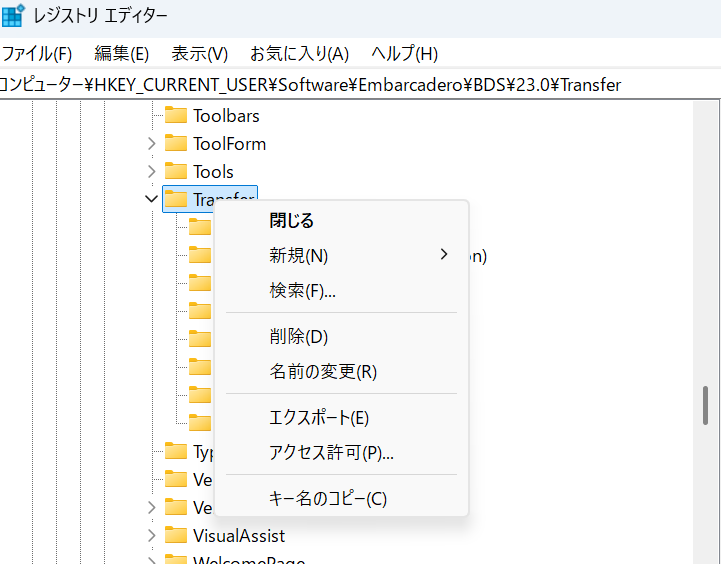Screen dimensions: 721x564
Task: Select the Toolbars key in tree
Action: pyautogui.click(x=226, y=116)
